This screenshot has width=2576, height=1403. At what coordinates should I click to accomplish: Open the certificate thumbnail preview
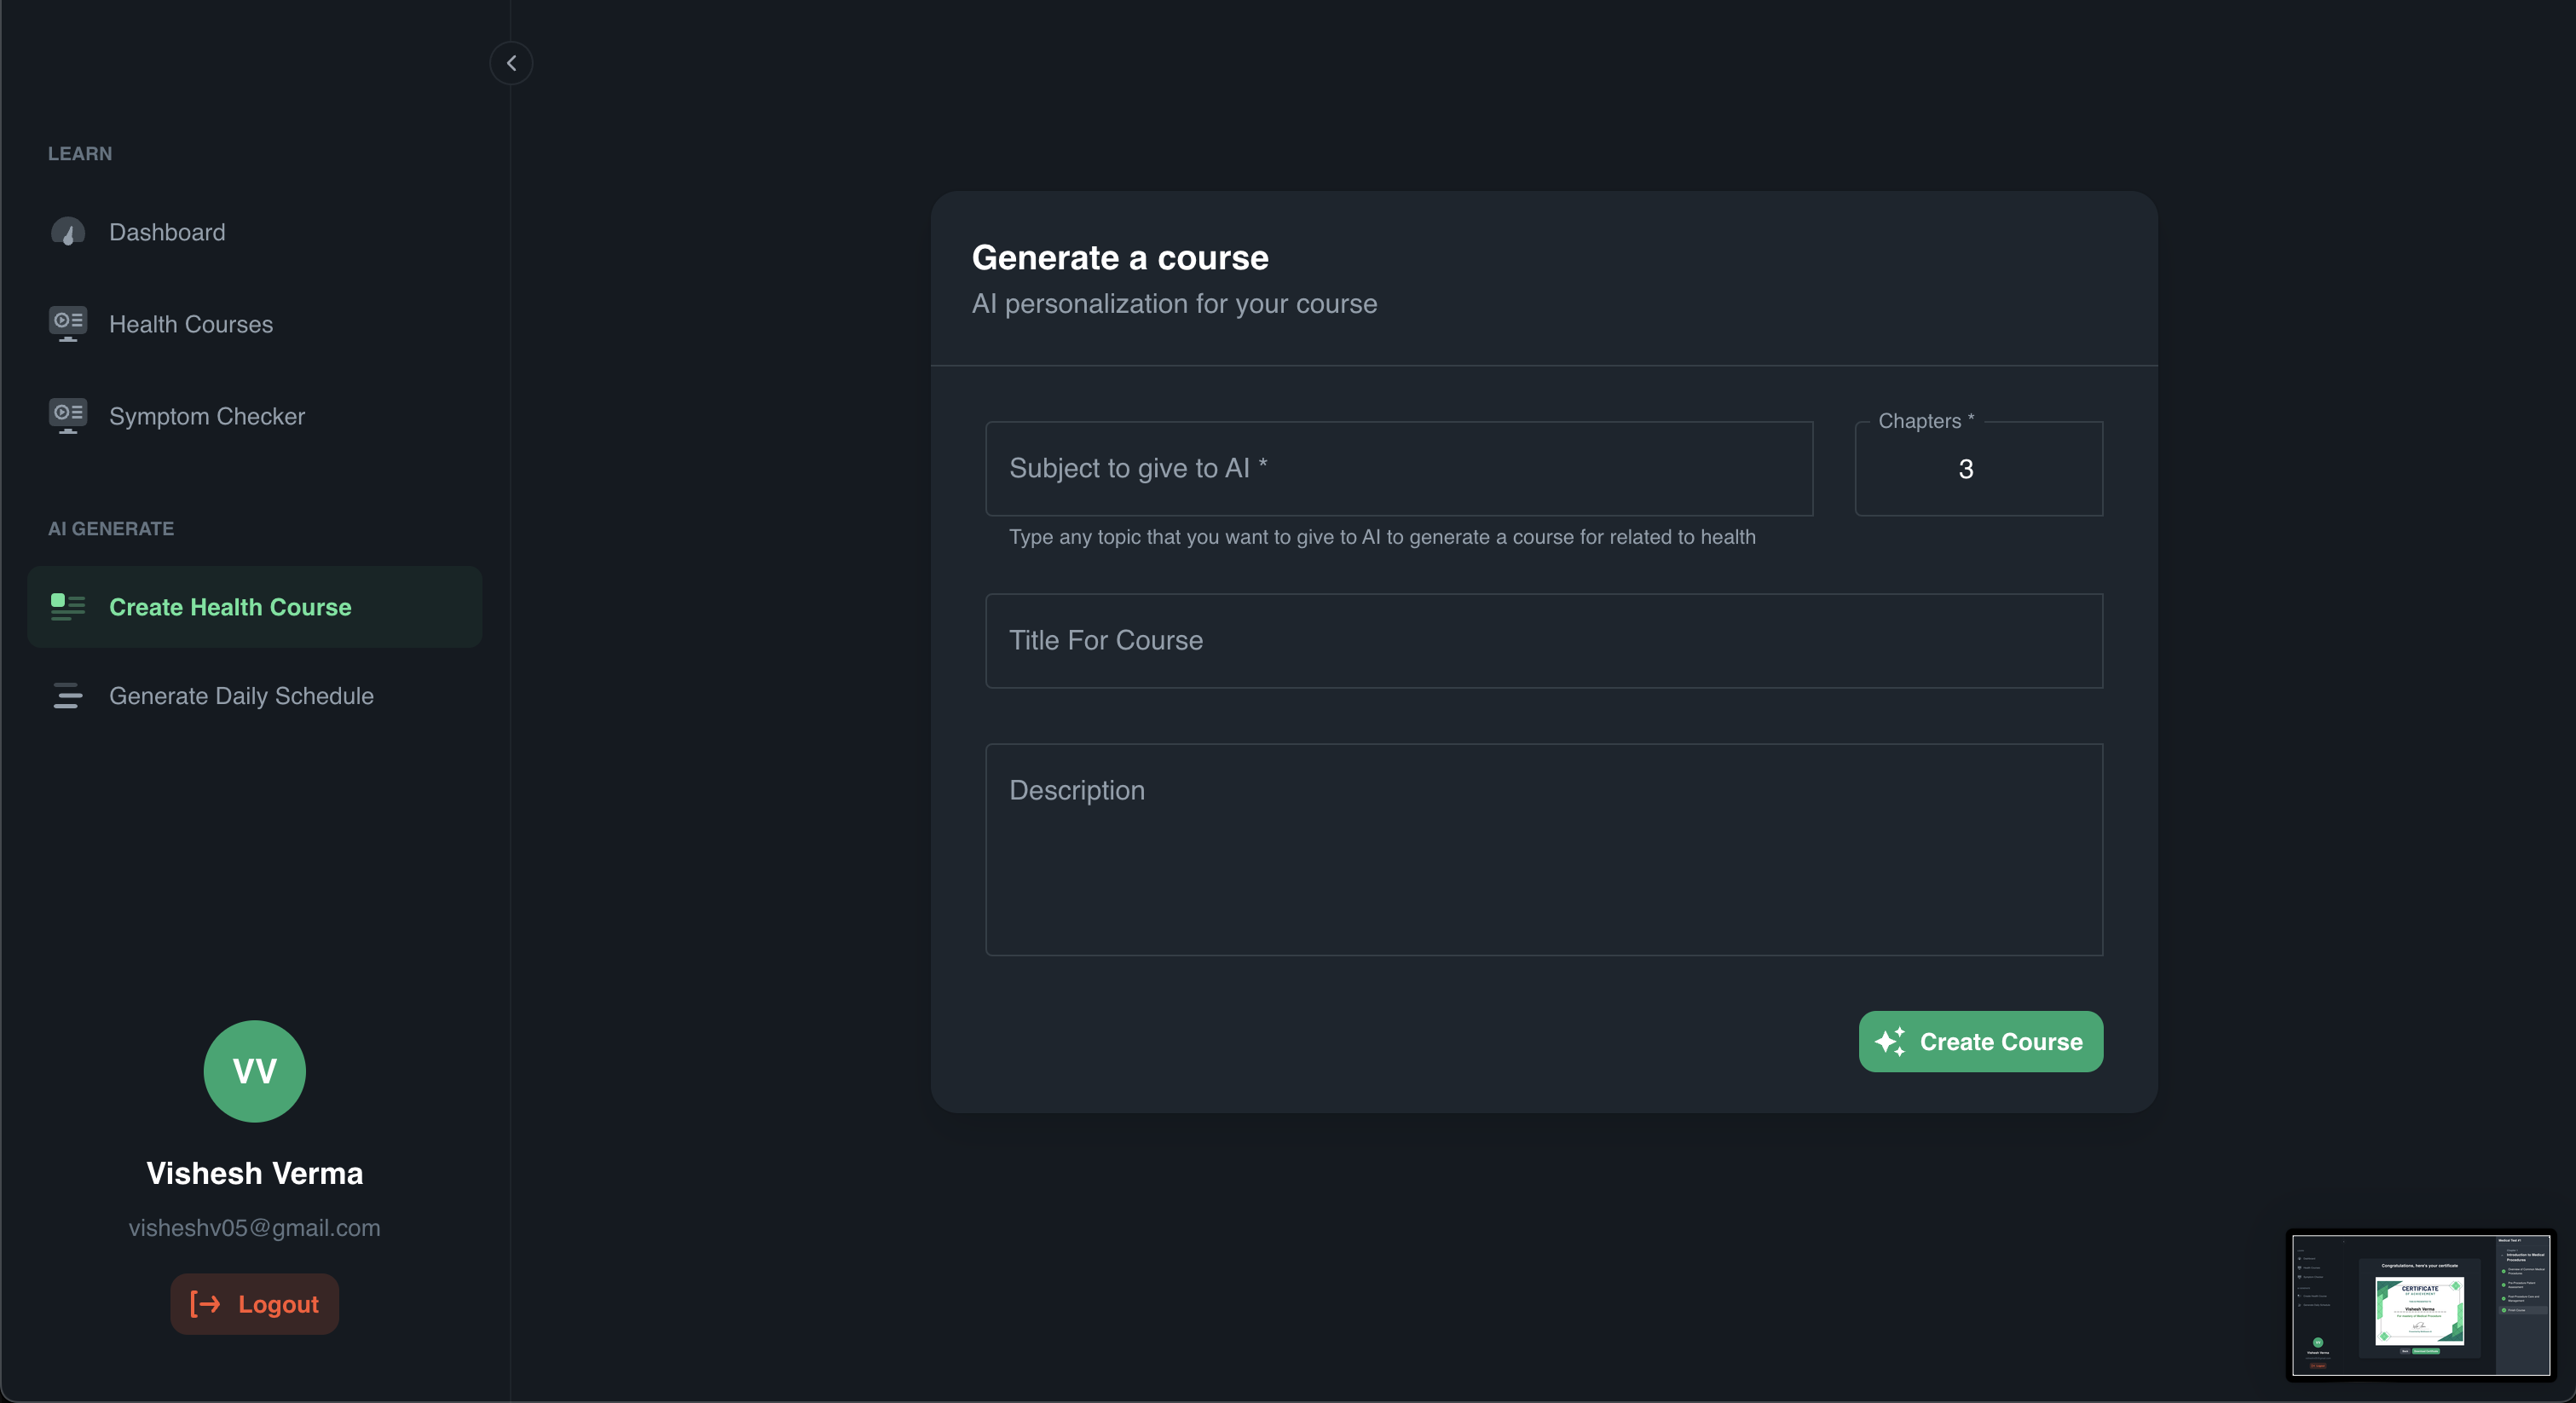coord(2420,1305)
